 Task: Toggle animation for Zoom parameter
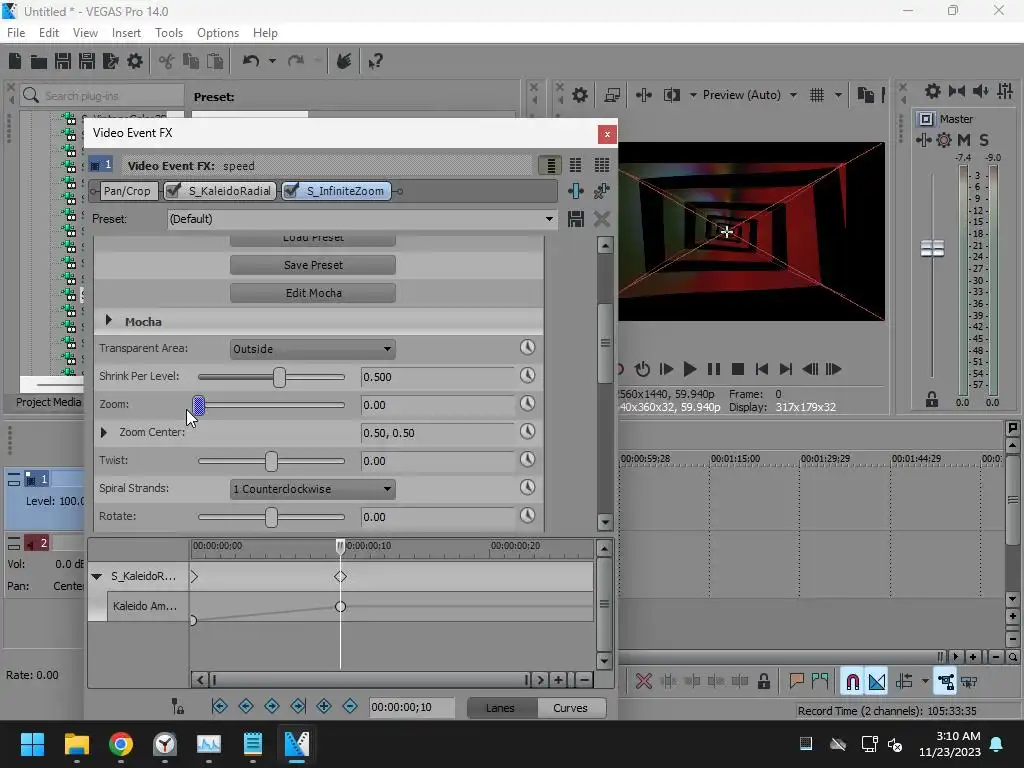click(x=527, y=404)
